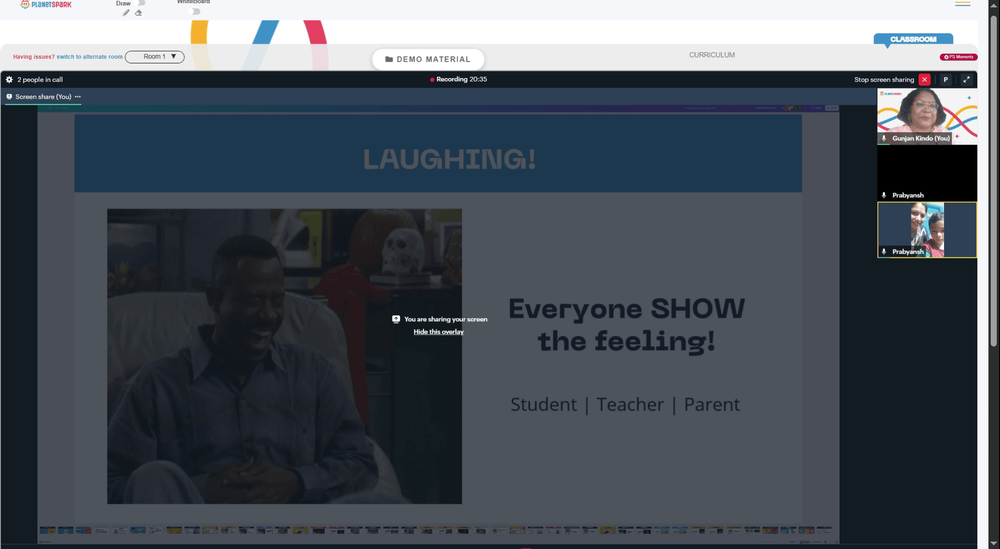Screen dimensions: 1000x549
Task: Click the P participants icon
Action: coord(946,80)
